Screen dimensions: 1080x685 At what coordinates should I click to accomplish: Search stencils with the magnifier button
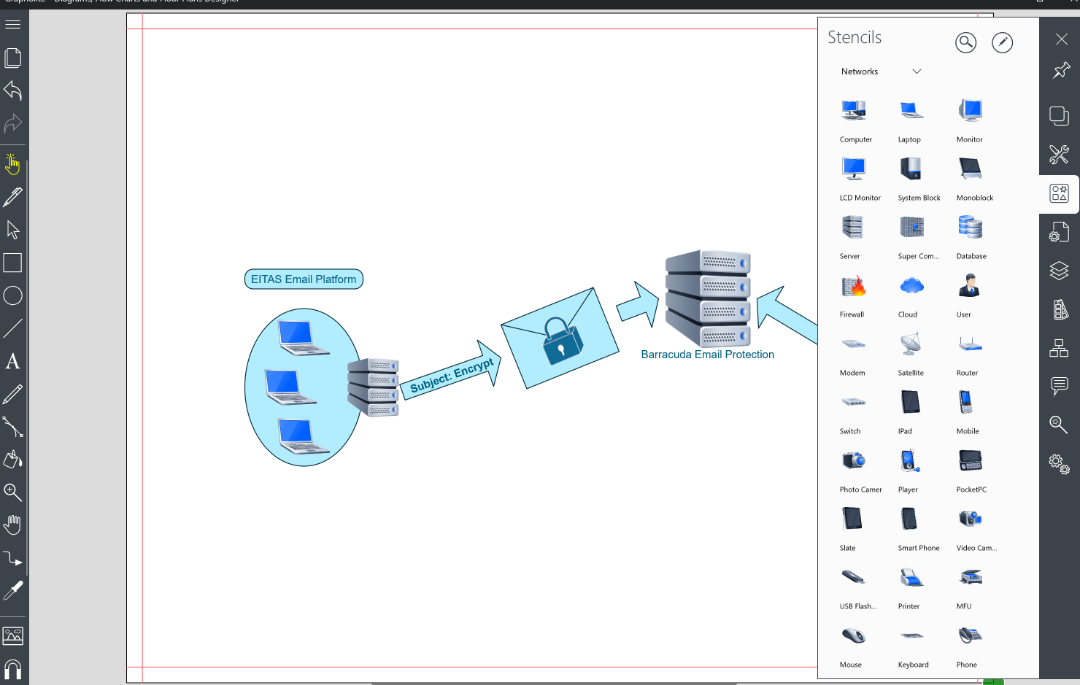click(x=965, y=42)
